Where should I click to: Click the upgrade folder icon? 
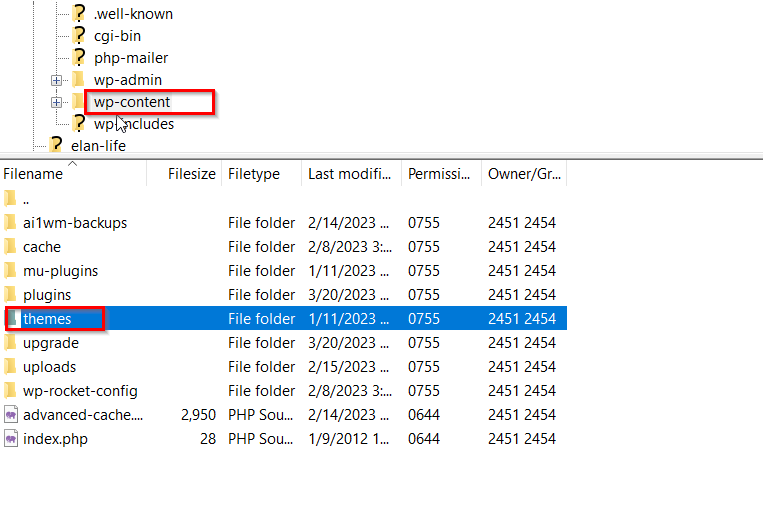point(10,343)
